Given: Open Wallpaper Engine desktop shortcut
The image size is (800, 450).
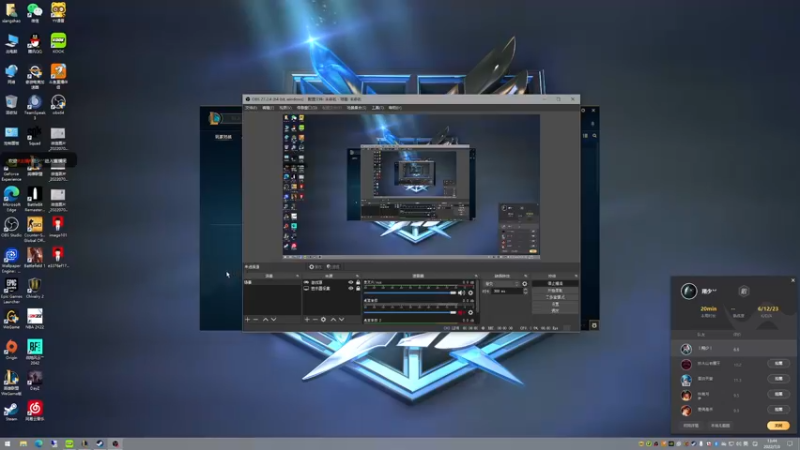Looking at the screenshot, I should click(x=11, y=259).
